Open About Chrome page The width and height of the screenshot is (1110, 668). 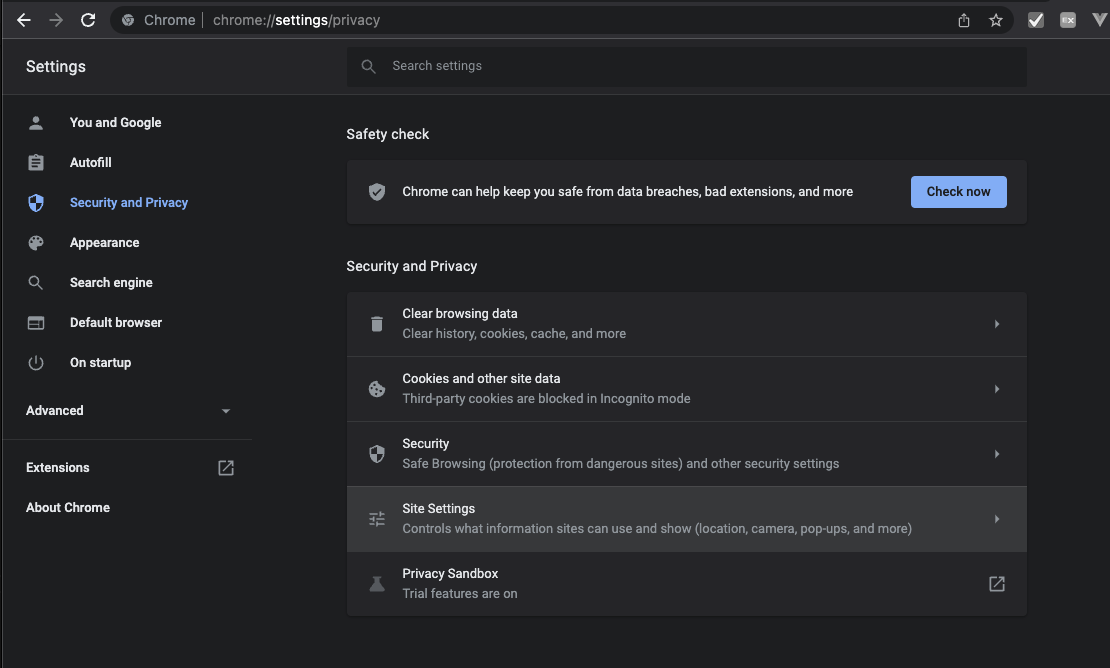click(67, 508)
